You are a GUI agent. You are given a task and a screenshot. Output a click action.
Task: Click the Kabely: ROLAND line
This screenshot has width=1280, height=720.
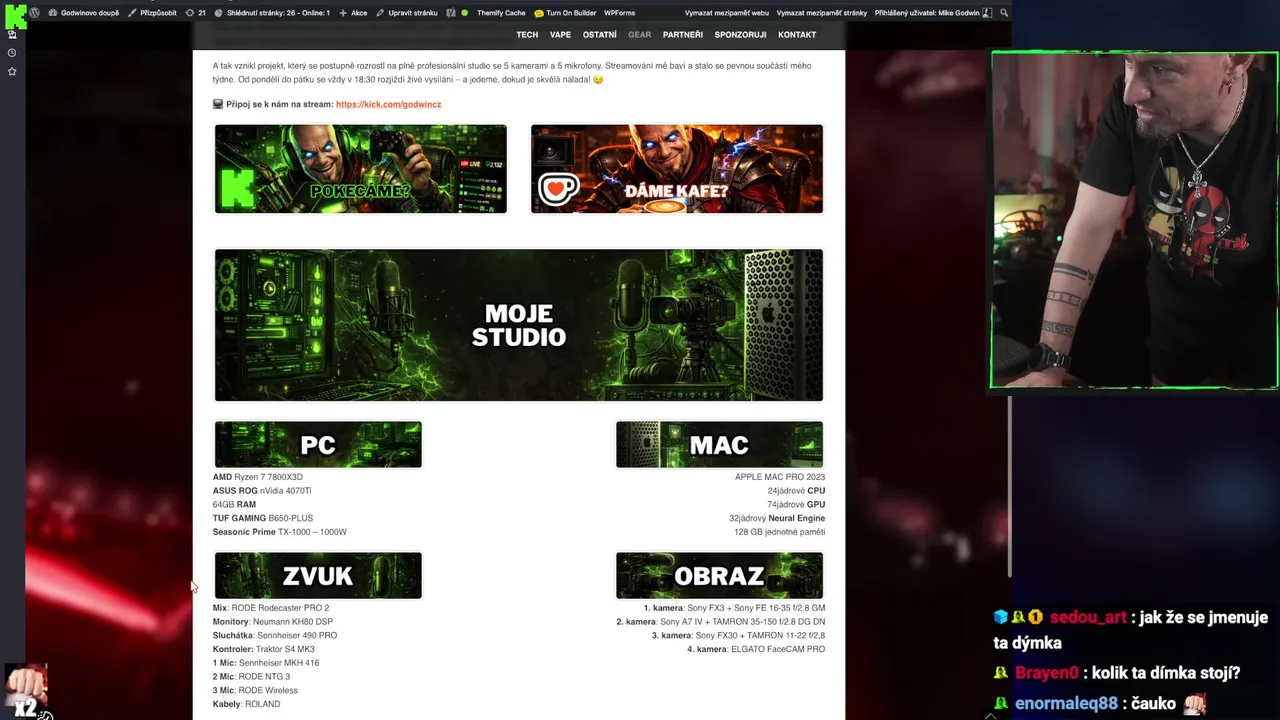(x=246, y=704)
